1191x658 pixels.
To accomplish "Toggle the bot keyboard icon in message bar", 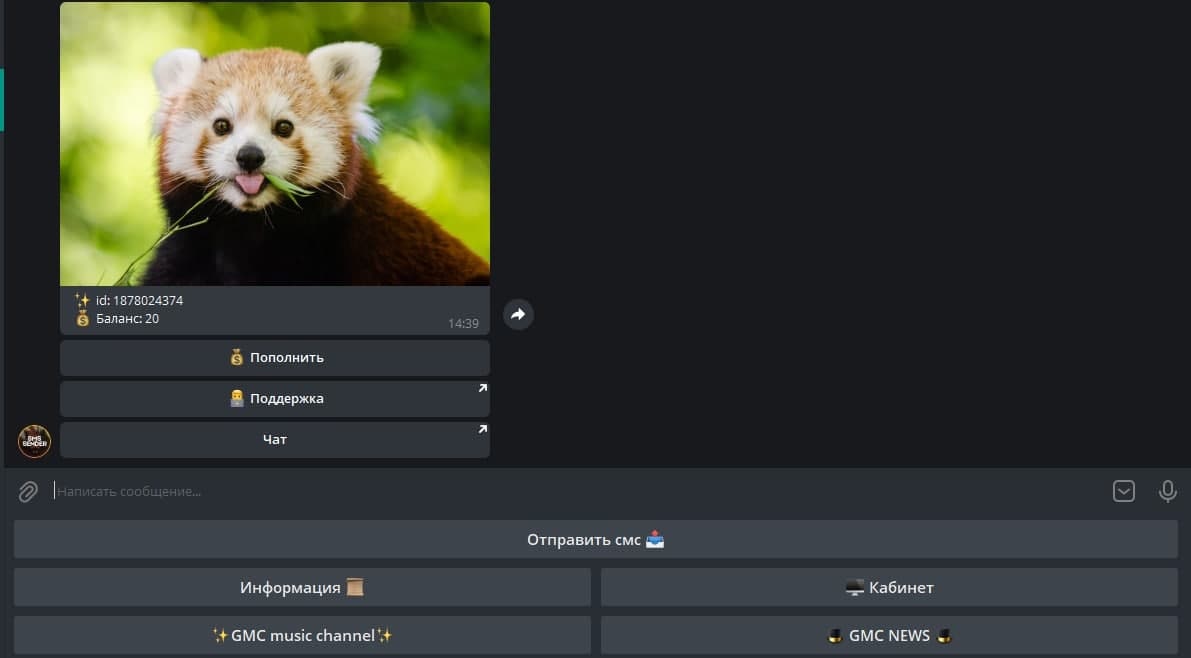I will tap(1124, 492).
